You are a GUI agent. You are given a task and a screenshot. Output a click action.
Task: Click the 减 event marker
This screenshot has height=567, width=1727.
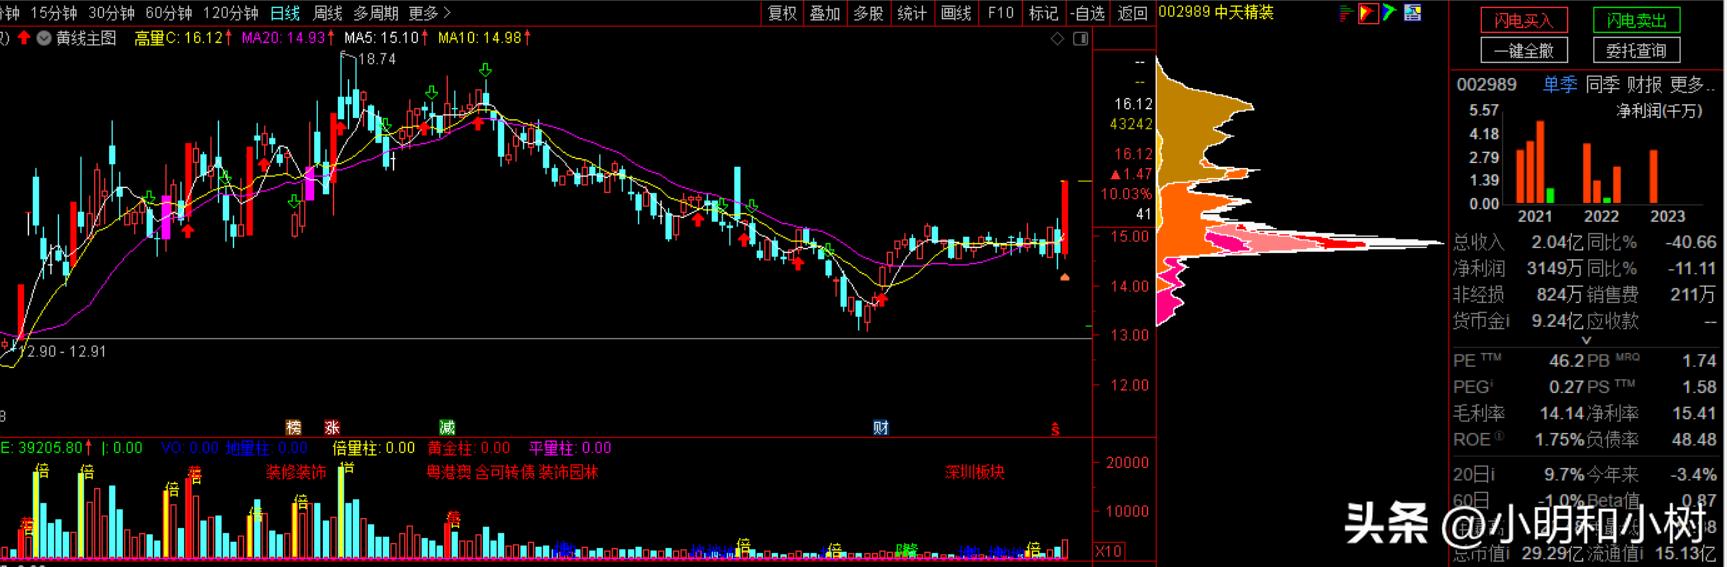446,428
